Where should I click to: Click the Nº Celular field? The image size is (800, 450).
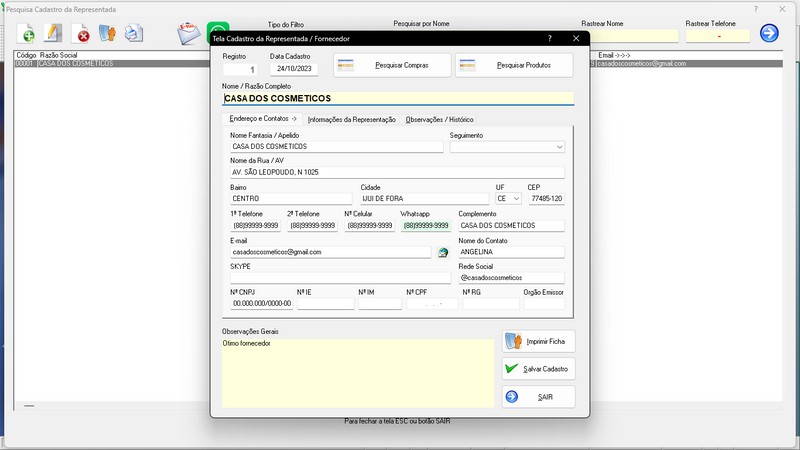point(370,226)
